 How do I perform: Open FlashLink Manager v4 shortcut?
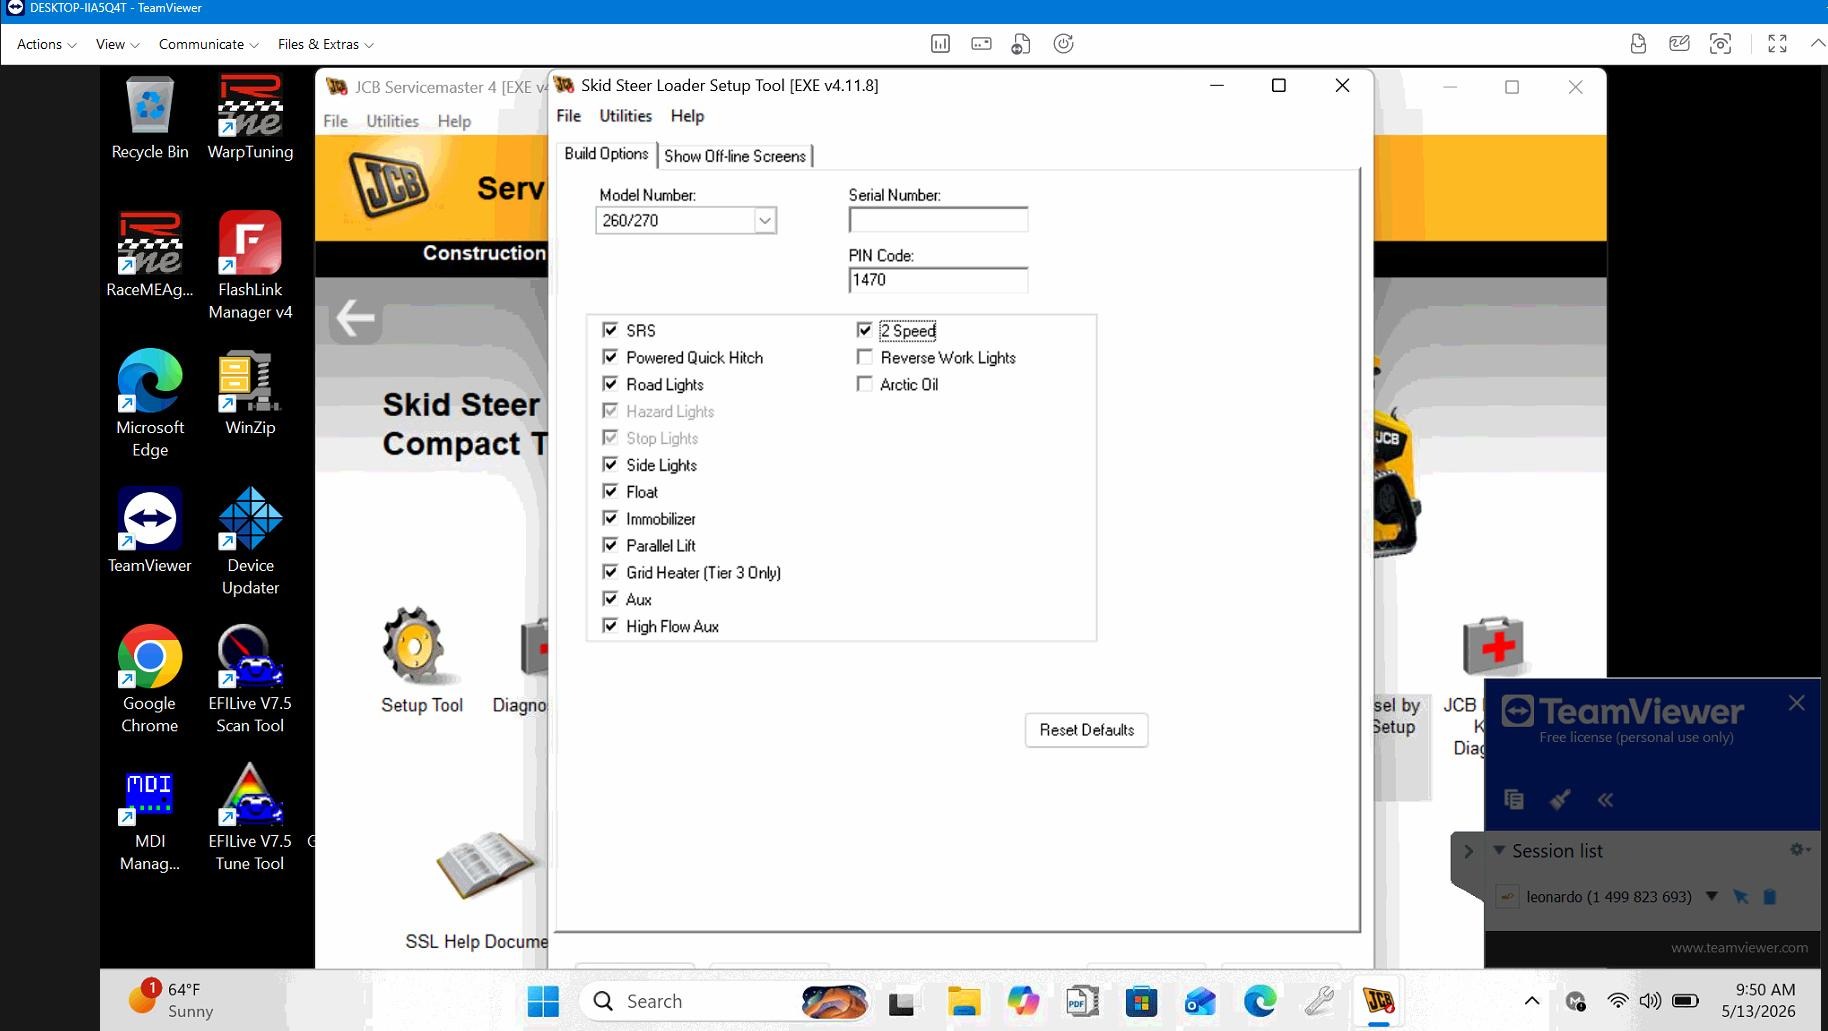250,266
